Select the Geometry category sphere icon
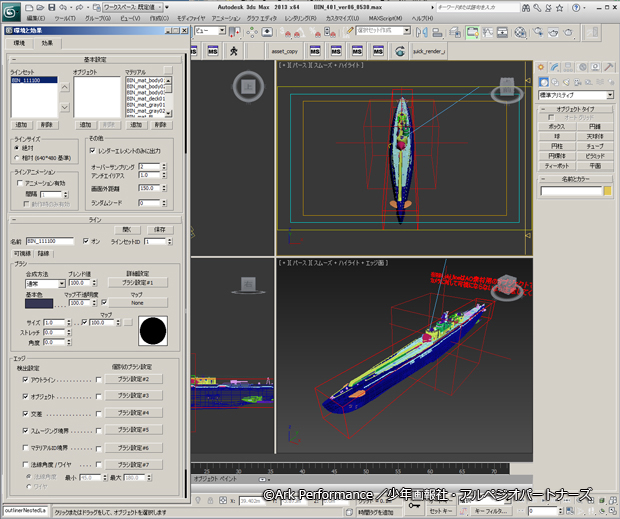Screen dimensions: 620x519 (544, 82)
